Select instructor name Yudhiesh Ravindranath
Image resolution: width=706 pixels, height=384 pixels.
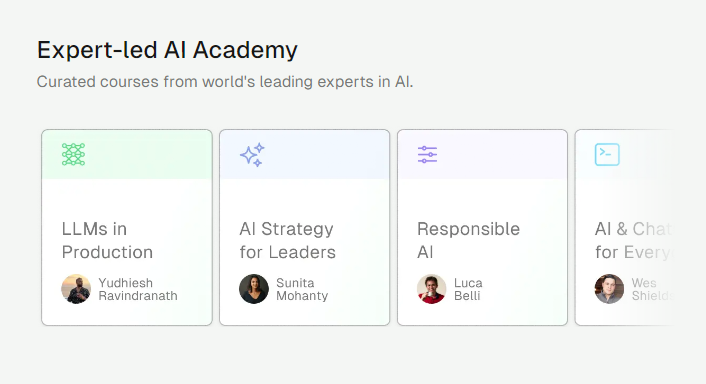(138, 289)
